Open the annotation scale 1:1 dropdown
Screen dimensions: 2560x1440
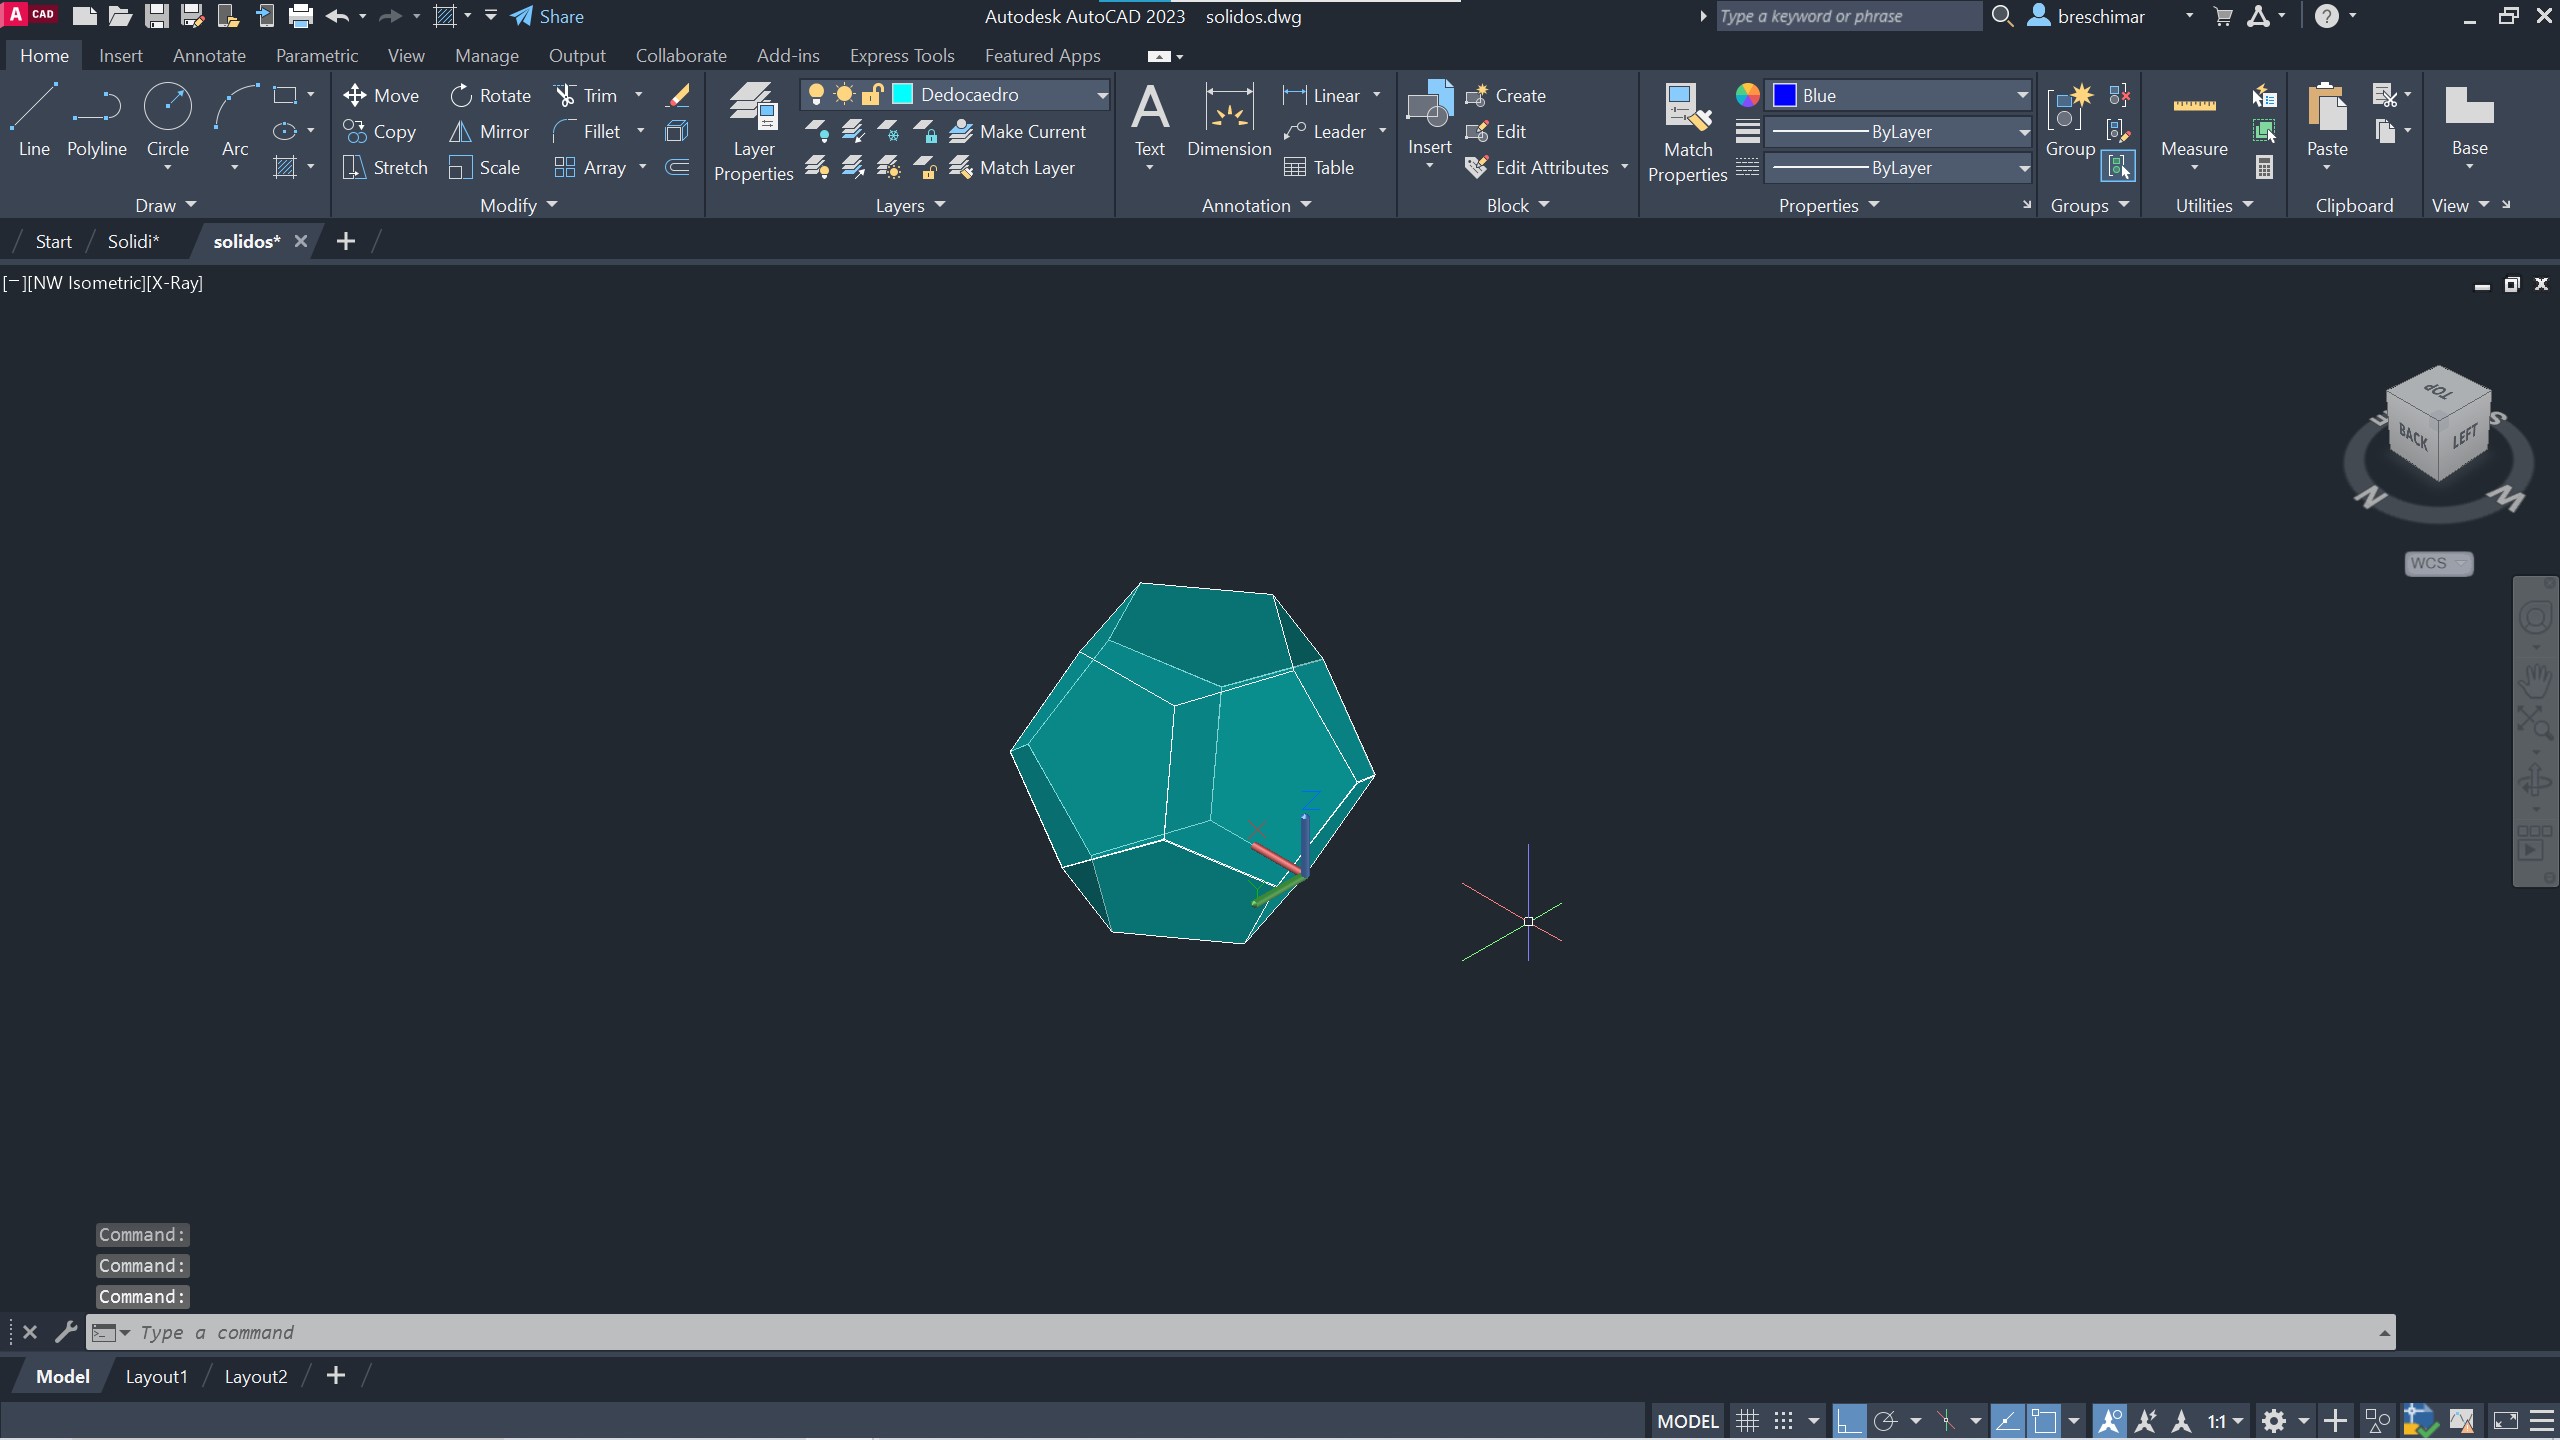click(x=2225, y=1421)
